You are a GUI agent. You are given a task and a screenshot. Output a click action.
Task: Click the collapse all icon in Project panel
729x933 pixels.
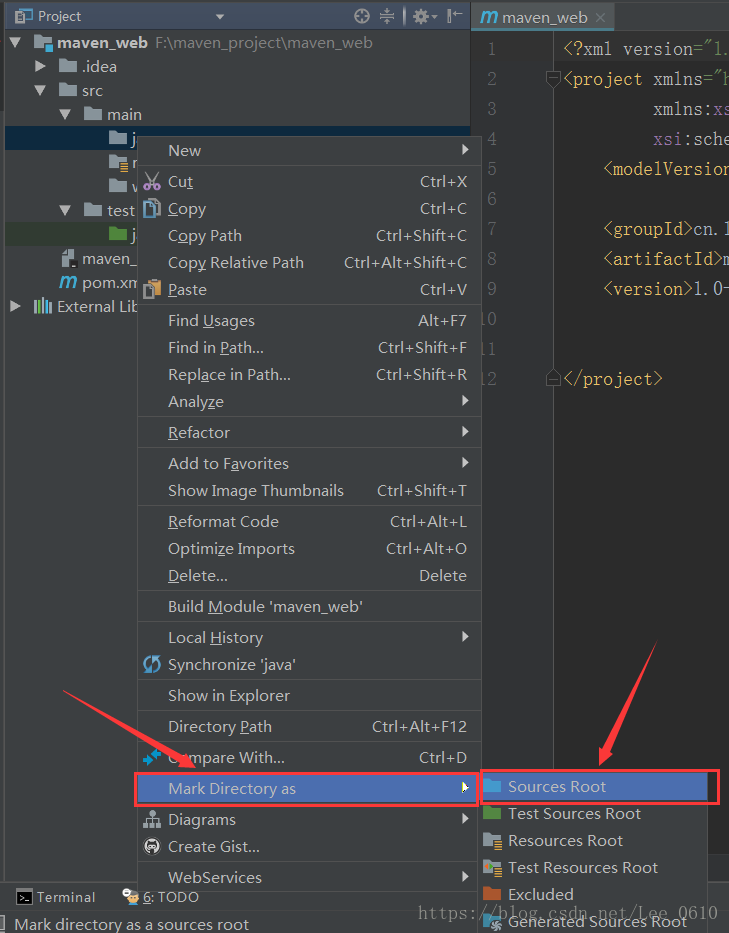[387, 16]
